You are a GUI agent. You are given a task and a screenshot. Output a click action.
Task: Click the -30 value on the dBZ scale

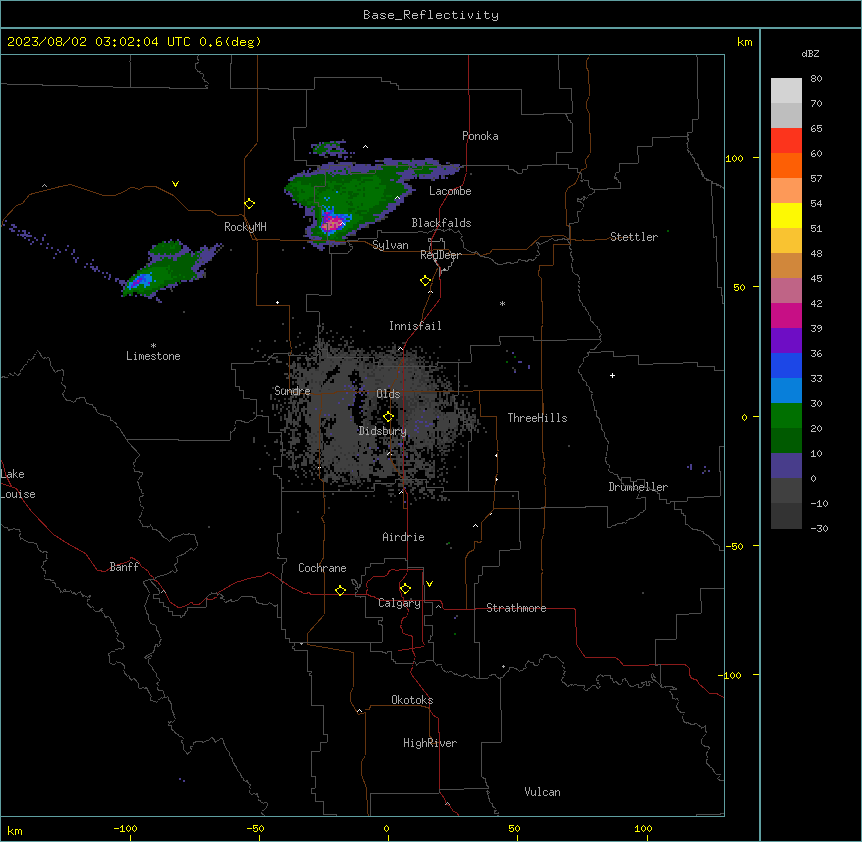pyautogui.click(x=819, y=528)
